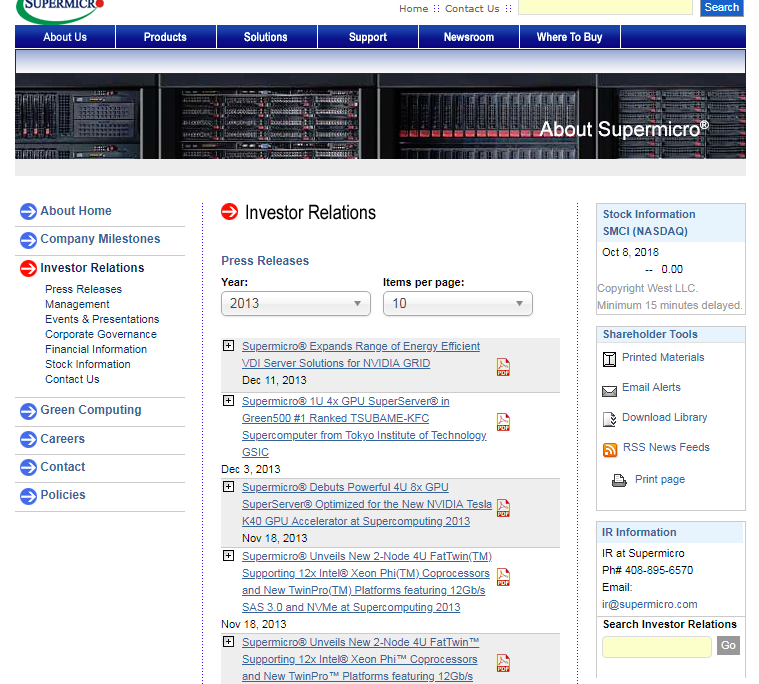Click the Email Alerts envelope icon
Image resolution: width=759 pixels, height=684 pixels.
coord(609,391)
